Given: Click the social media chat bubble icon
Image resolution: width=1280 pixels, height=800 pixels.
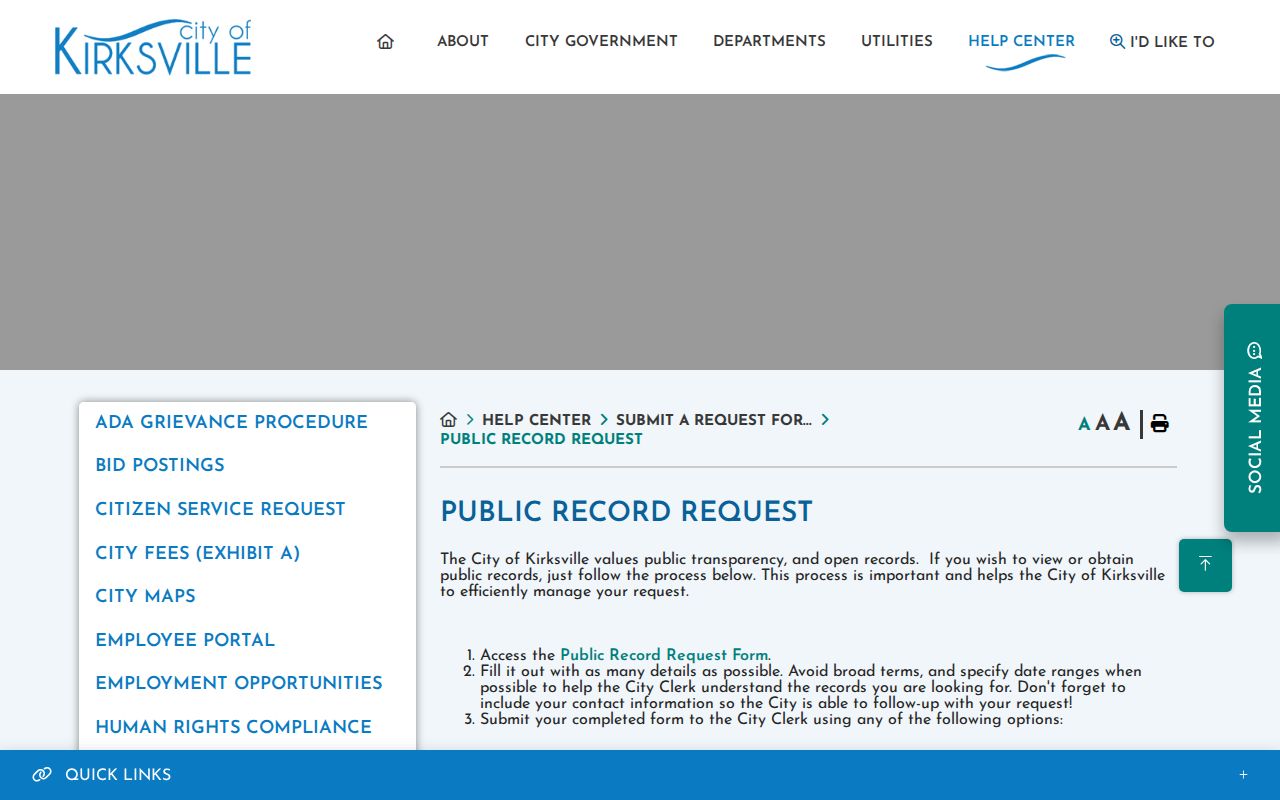Looking at the screenshot, I should [x=1255, y=350].
